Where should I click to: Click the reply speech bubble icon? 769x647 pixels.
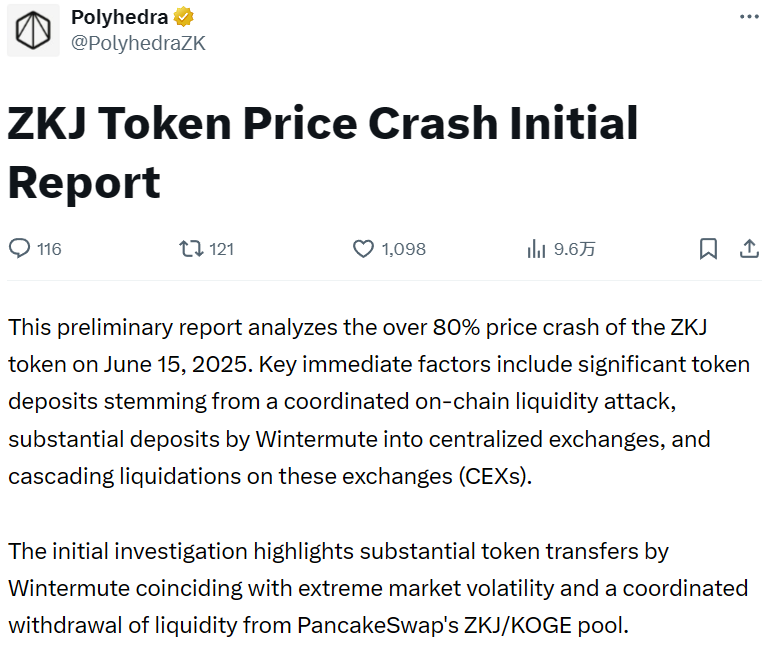tap(20, 249)
